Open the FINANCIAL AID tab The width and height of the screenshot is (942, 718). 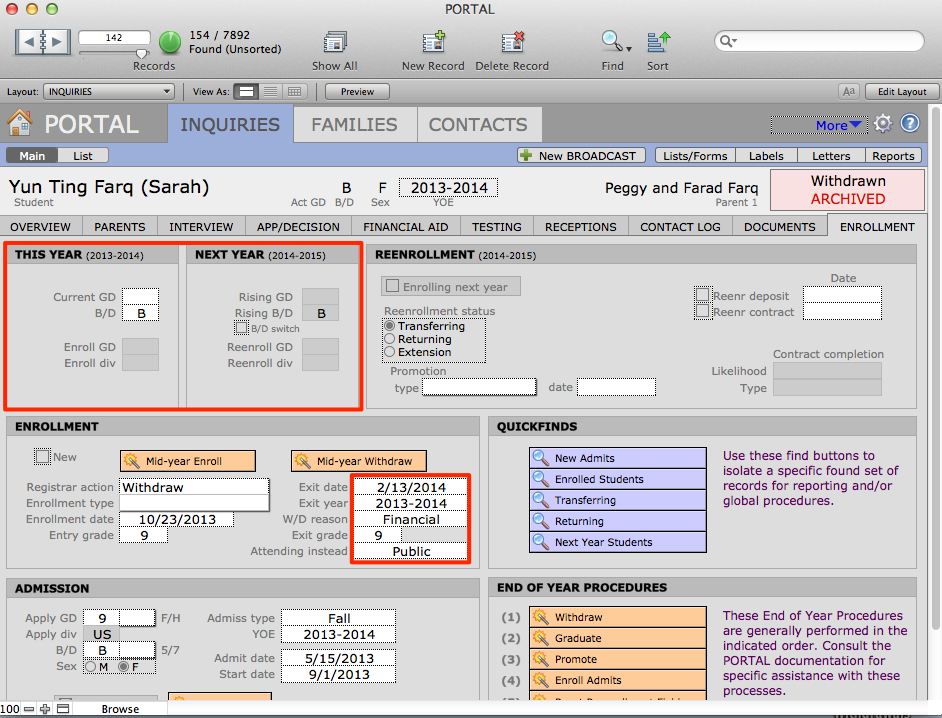coord(407,227)
